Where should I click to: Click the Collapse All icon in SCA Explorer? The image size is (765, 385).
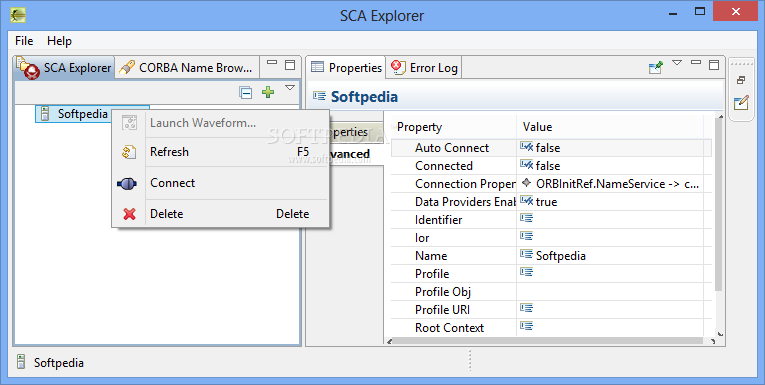click(245, 92)
